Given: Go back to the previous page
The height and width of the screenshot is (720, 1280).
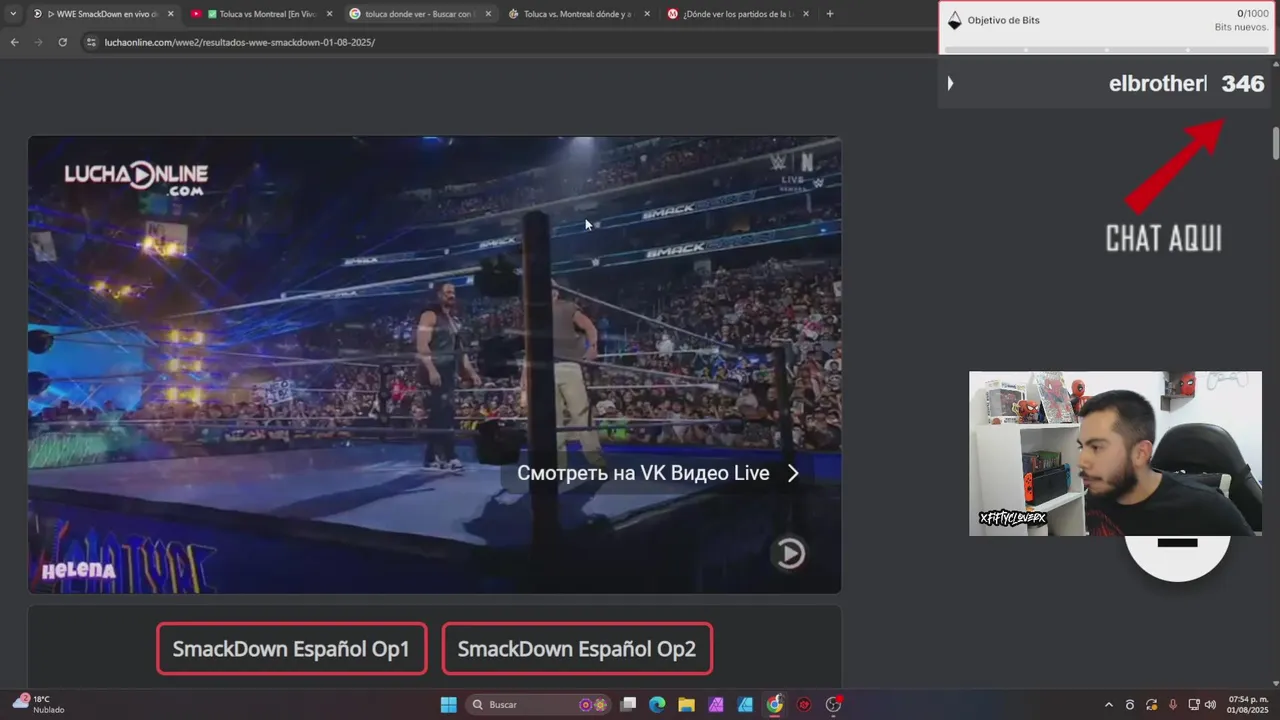Looking at the screenshot, I should point(14,42).
